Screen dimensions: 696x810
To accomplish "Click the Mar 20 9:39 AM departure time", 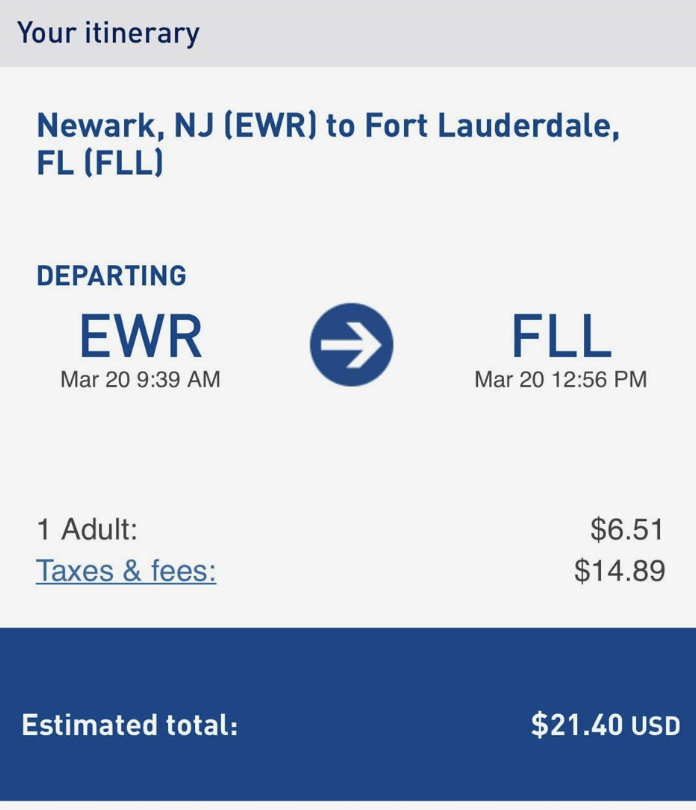I will coord(141,379).
